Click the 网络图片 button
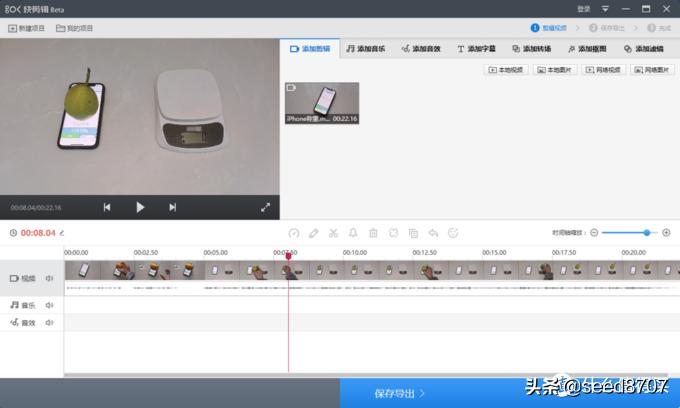The height and width of the screenshot is (408, 680). 652,70
